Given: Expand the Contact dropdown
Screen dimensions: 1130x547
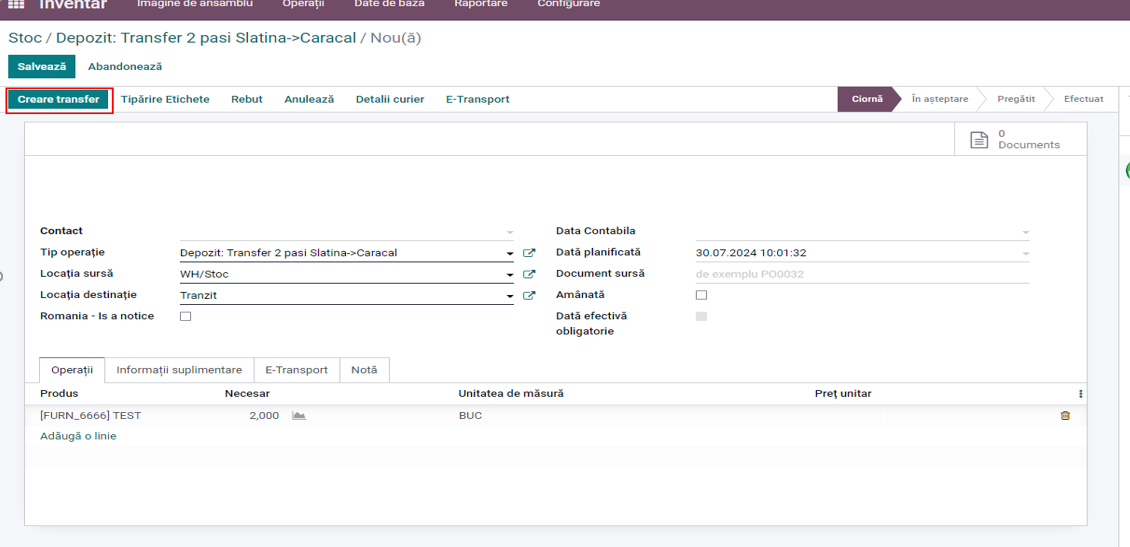Looking at the screenshot, I should 510,232.
